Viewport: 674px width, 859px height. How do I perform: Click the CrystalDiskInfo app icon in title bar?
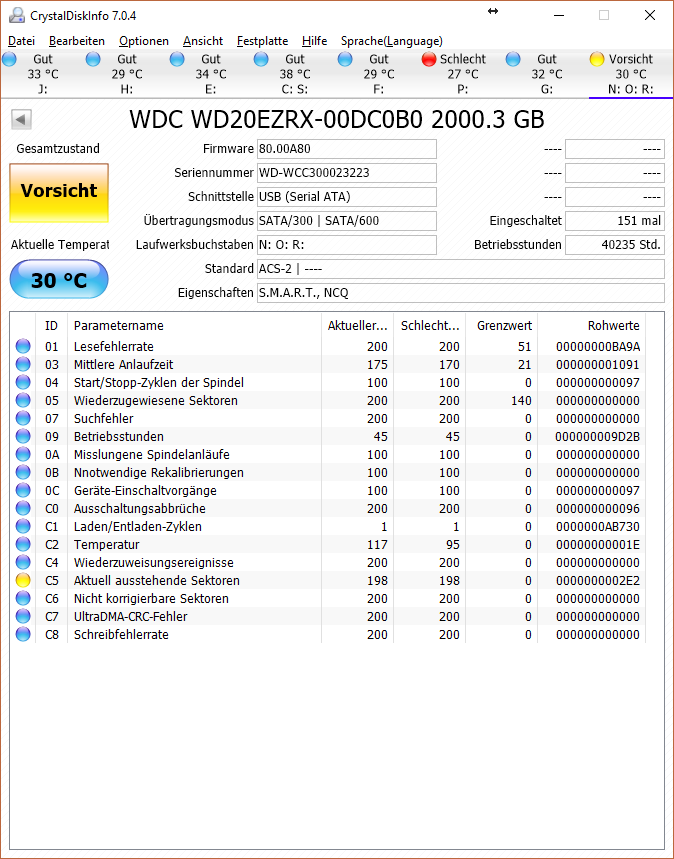click(x=17, y=15)
